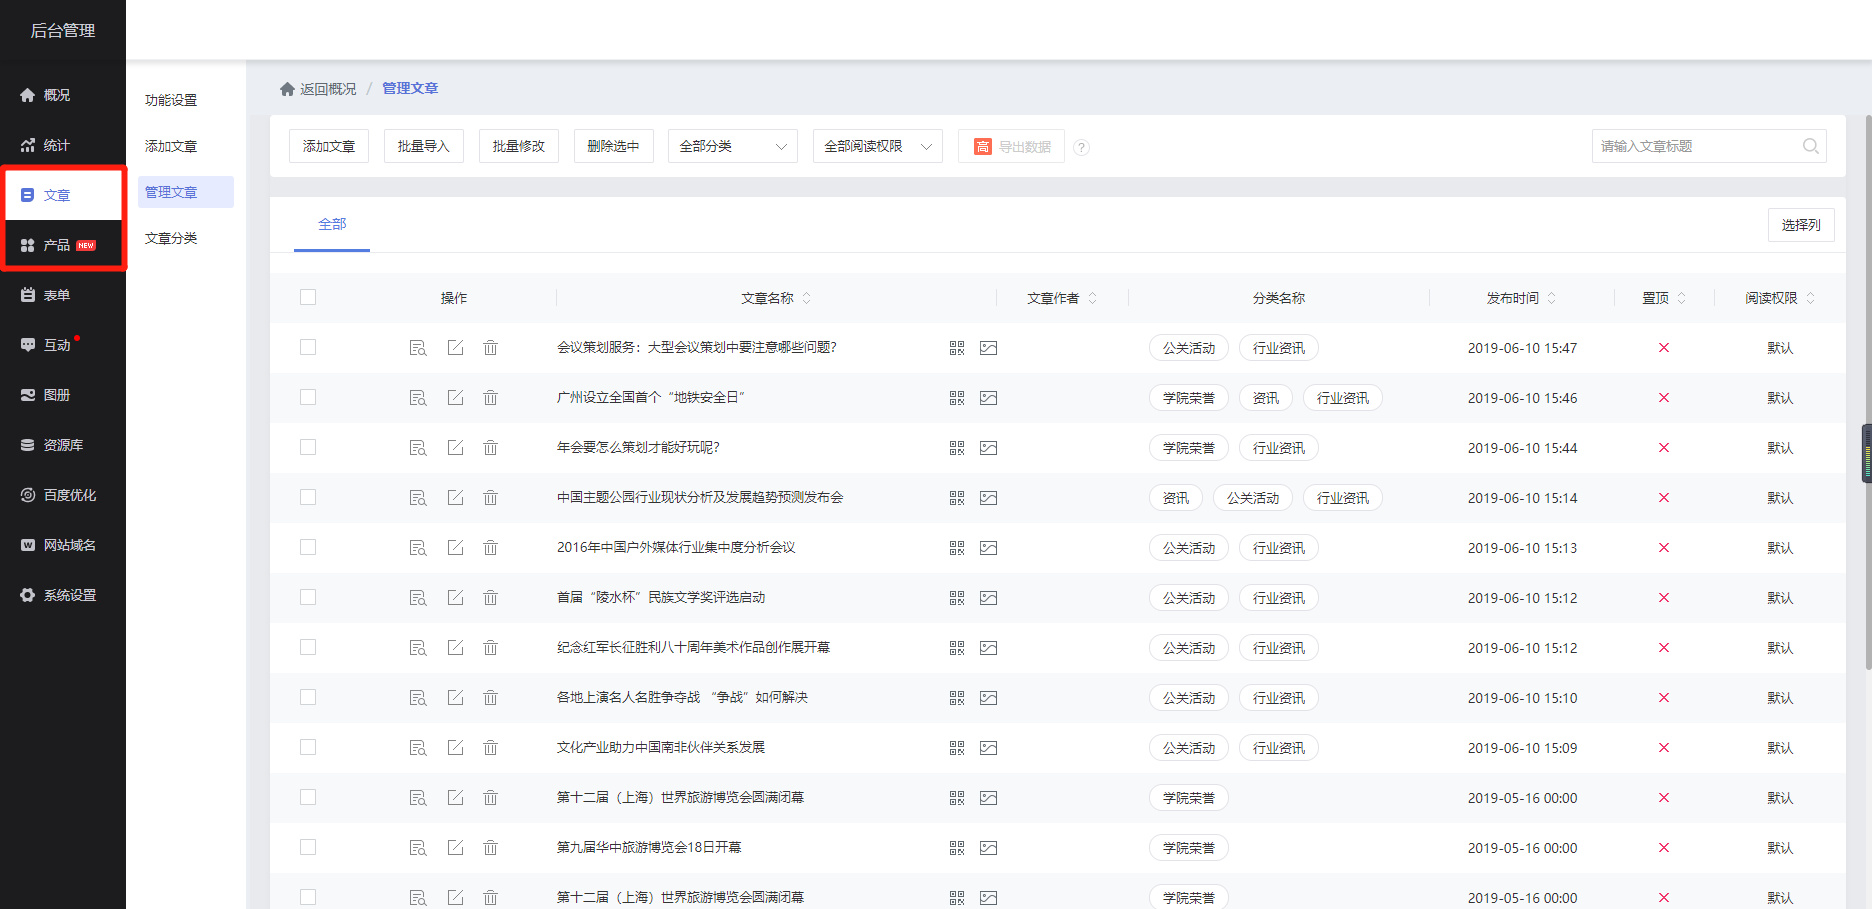1872x909 pixels.
Task: Switch to the 全部 tab
Action: click(331, 224)
